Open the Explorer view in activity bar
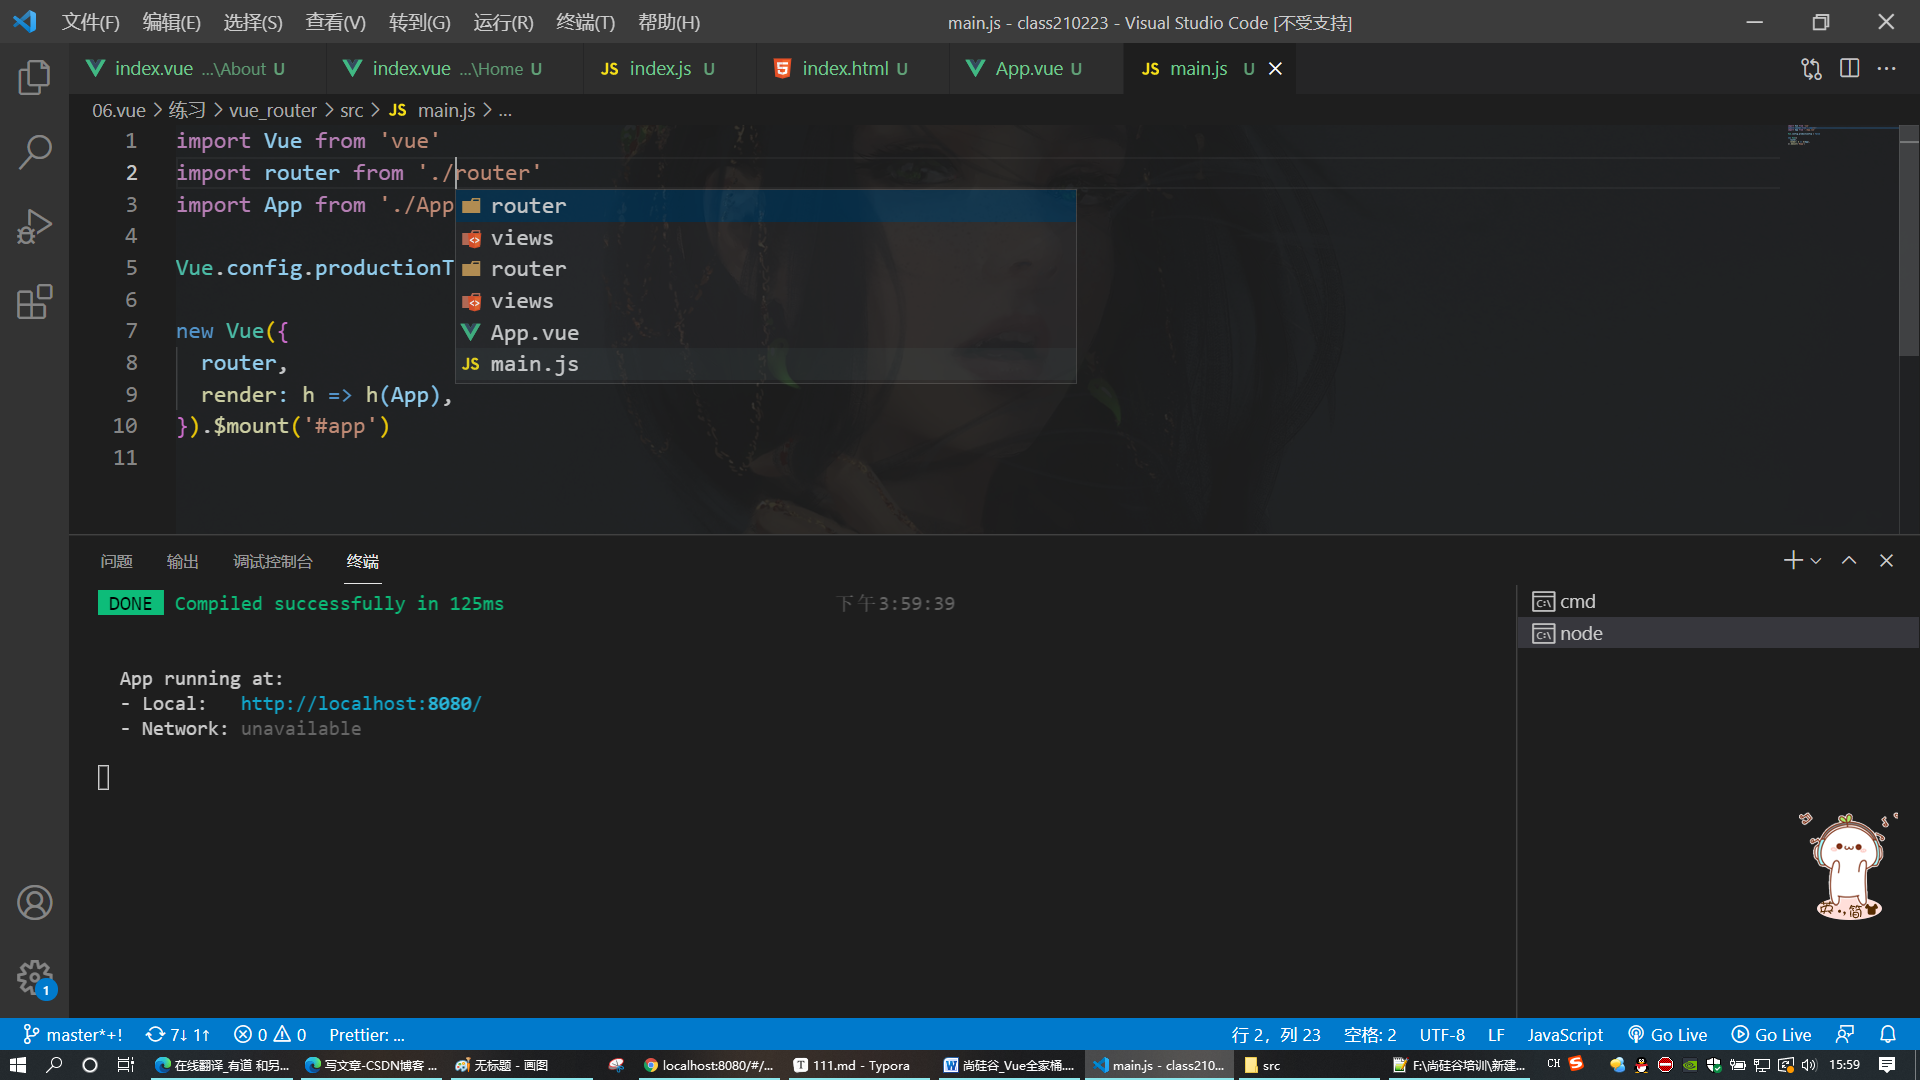The image size is (1920, 1080). click(x=34, y=78)
